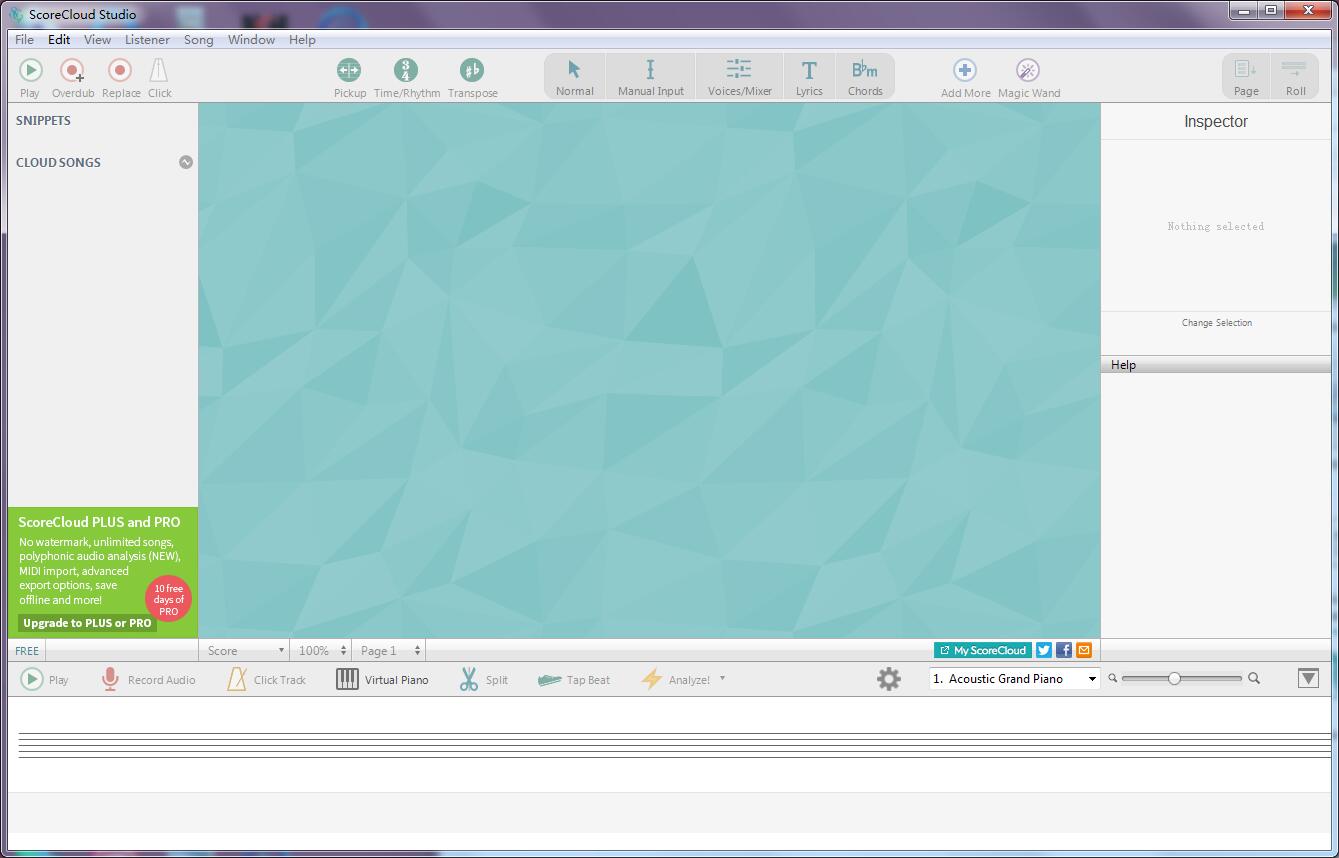Image resolution: width=1339 pixels, height=858 pixels.
Task: Toggle the metronome Click button
Action: (x=159, y=71)
